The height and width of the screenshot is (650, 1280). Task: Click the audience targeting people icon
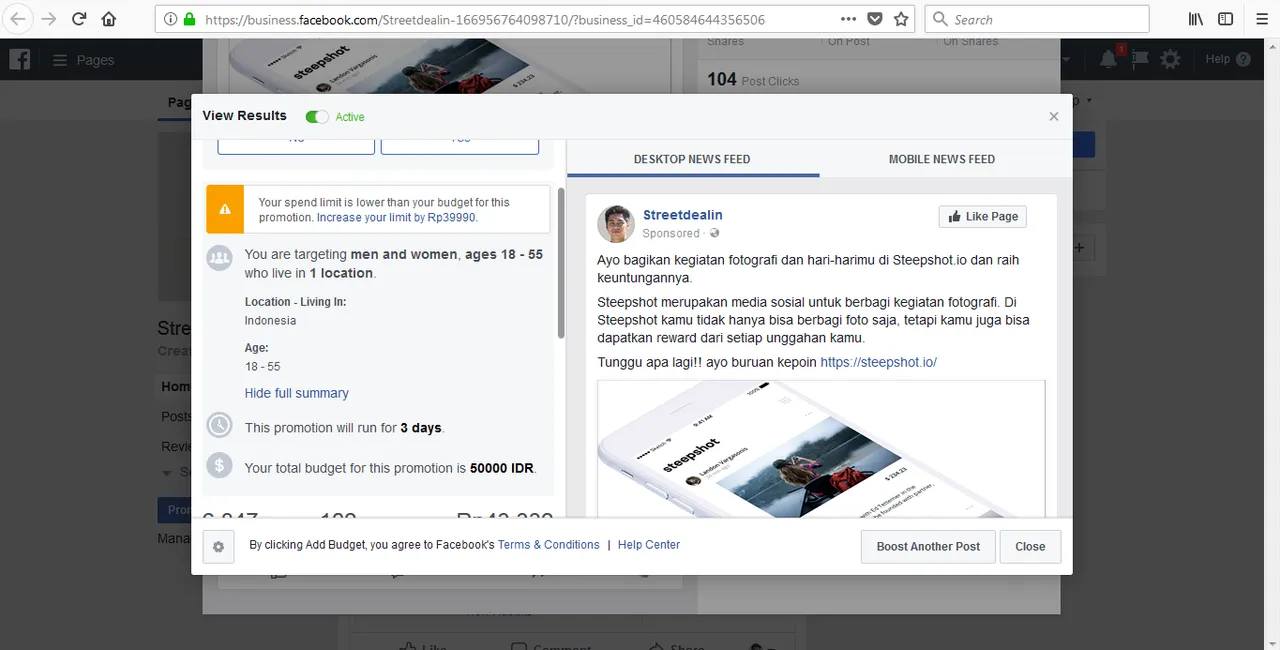point(219,258)
